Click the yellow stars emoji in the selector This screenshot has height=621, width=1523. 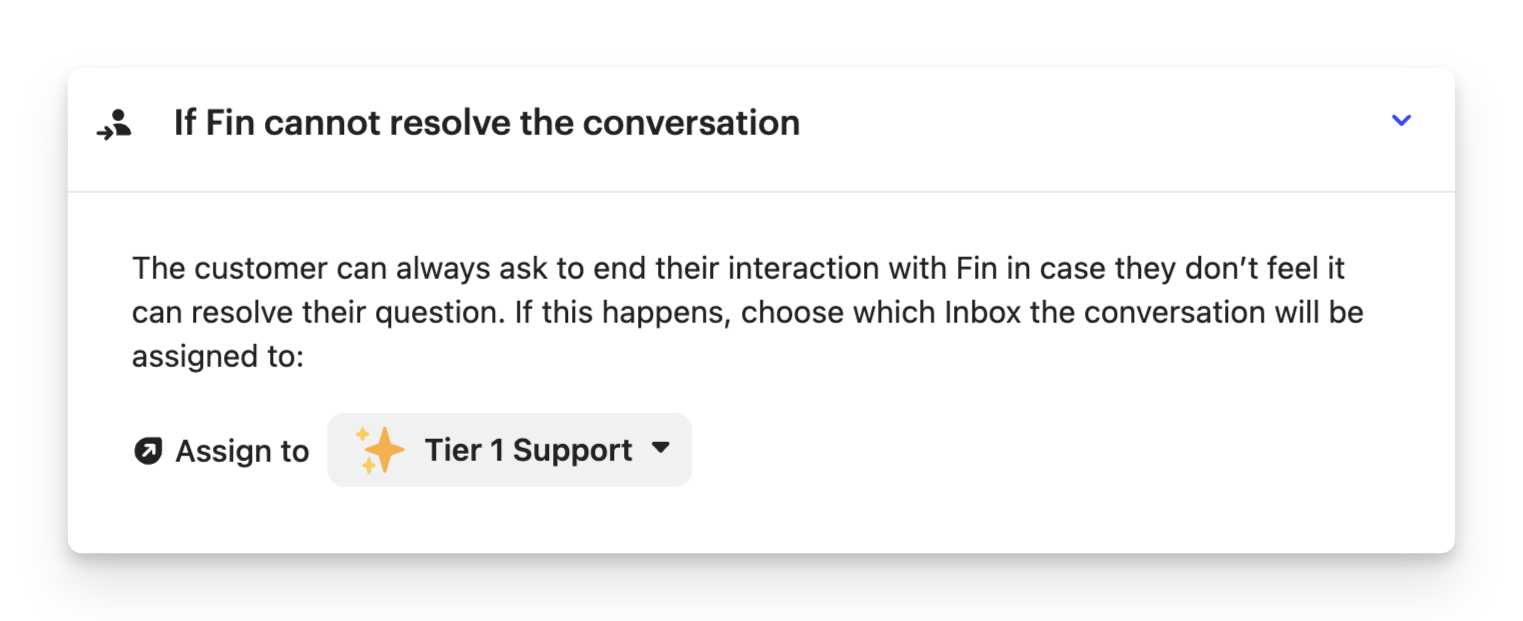coord(381,450)
